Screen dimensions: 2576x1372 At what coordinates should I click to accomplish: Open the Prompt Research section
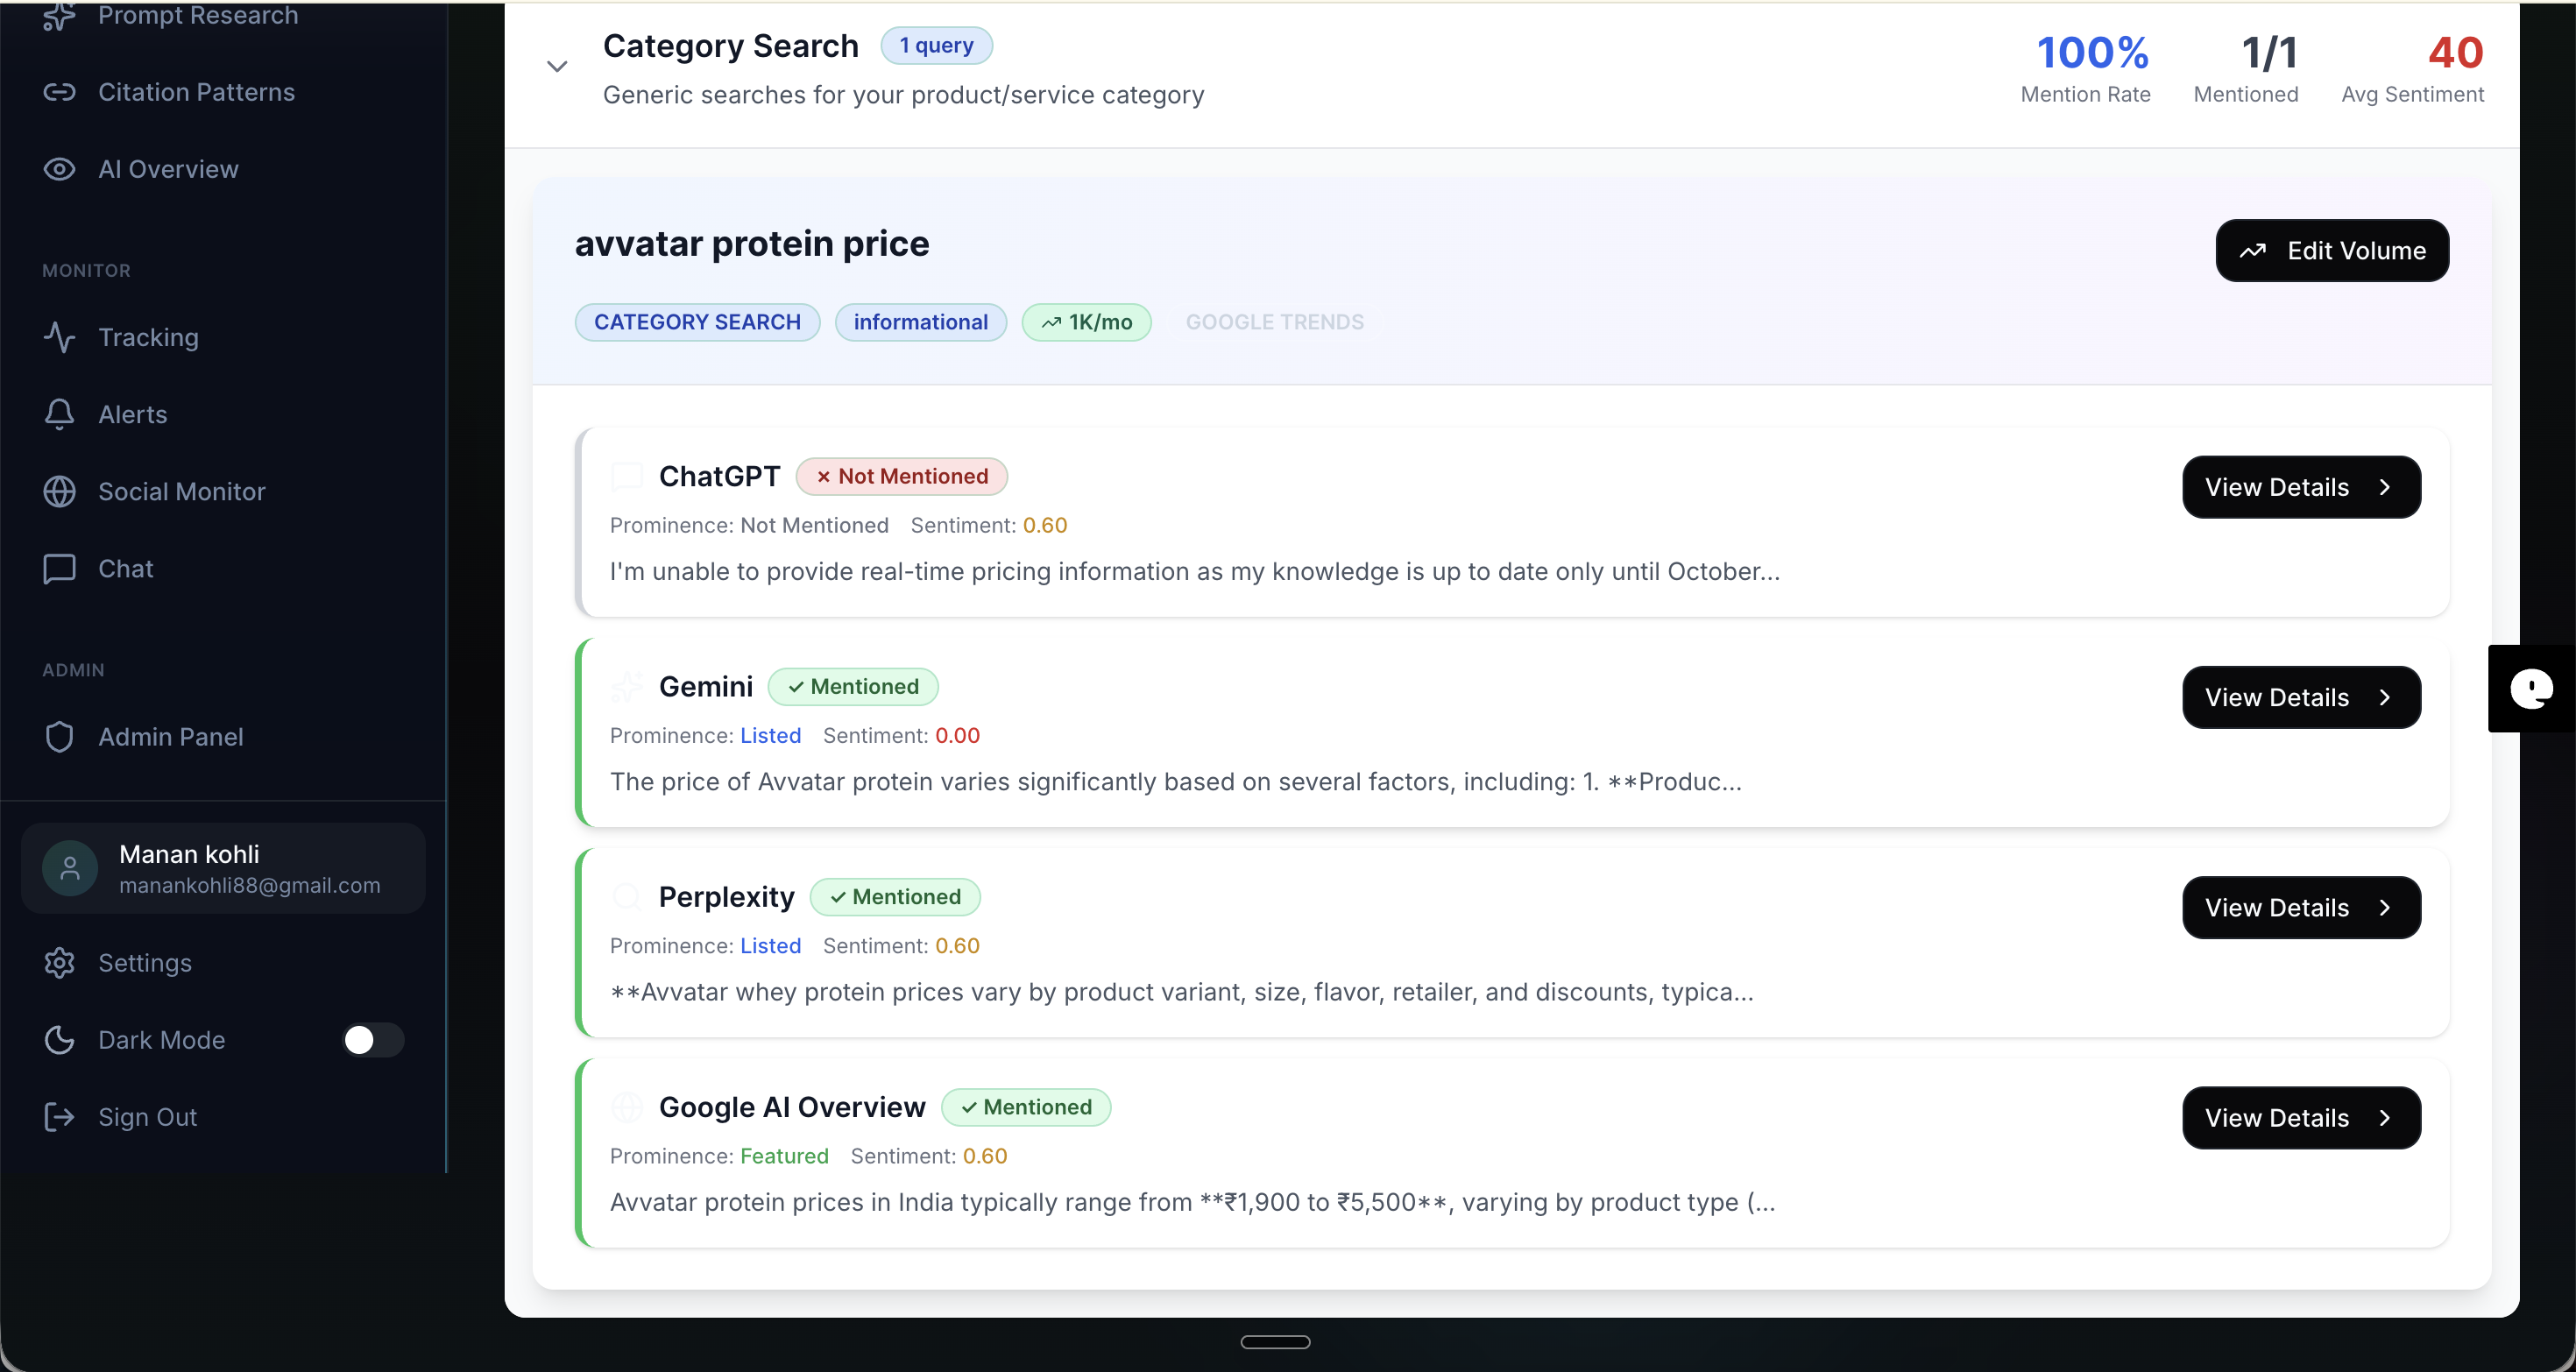coord(197,16)
